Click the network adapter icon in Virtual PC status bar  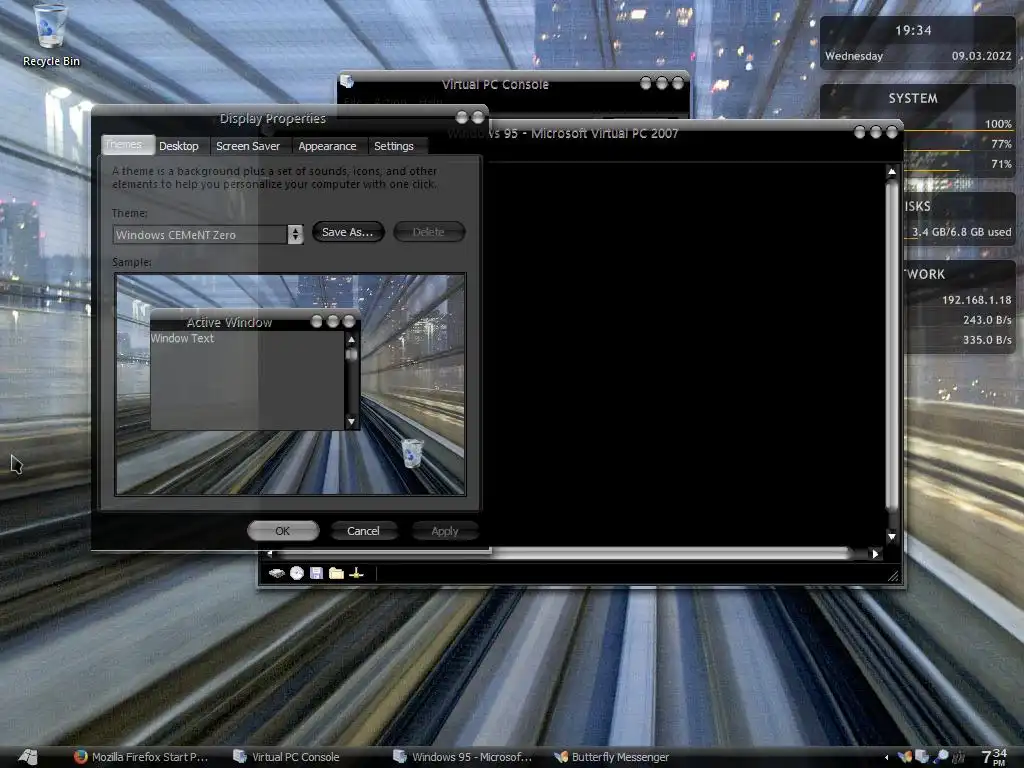click(x=357, y=573)
